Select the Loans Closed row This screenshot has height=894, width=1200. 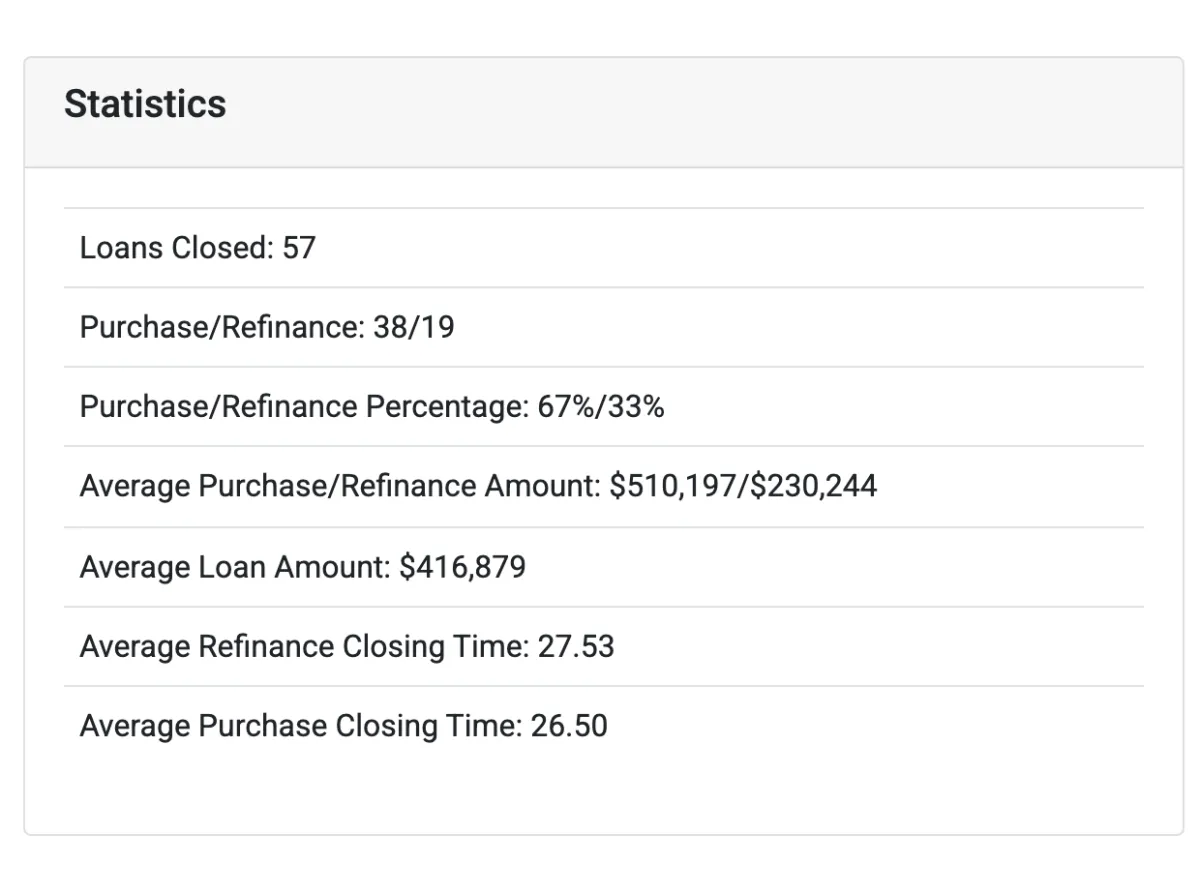pyautogui.click(x=604, y=248)
